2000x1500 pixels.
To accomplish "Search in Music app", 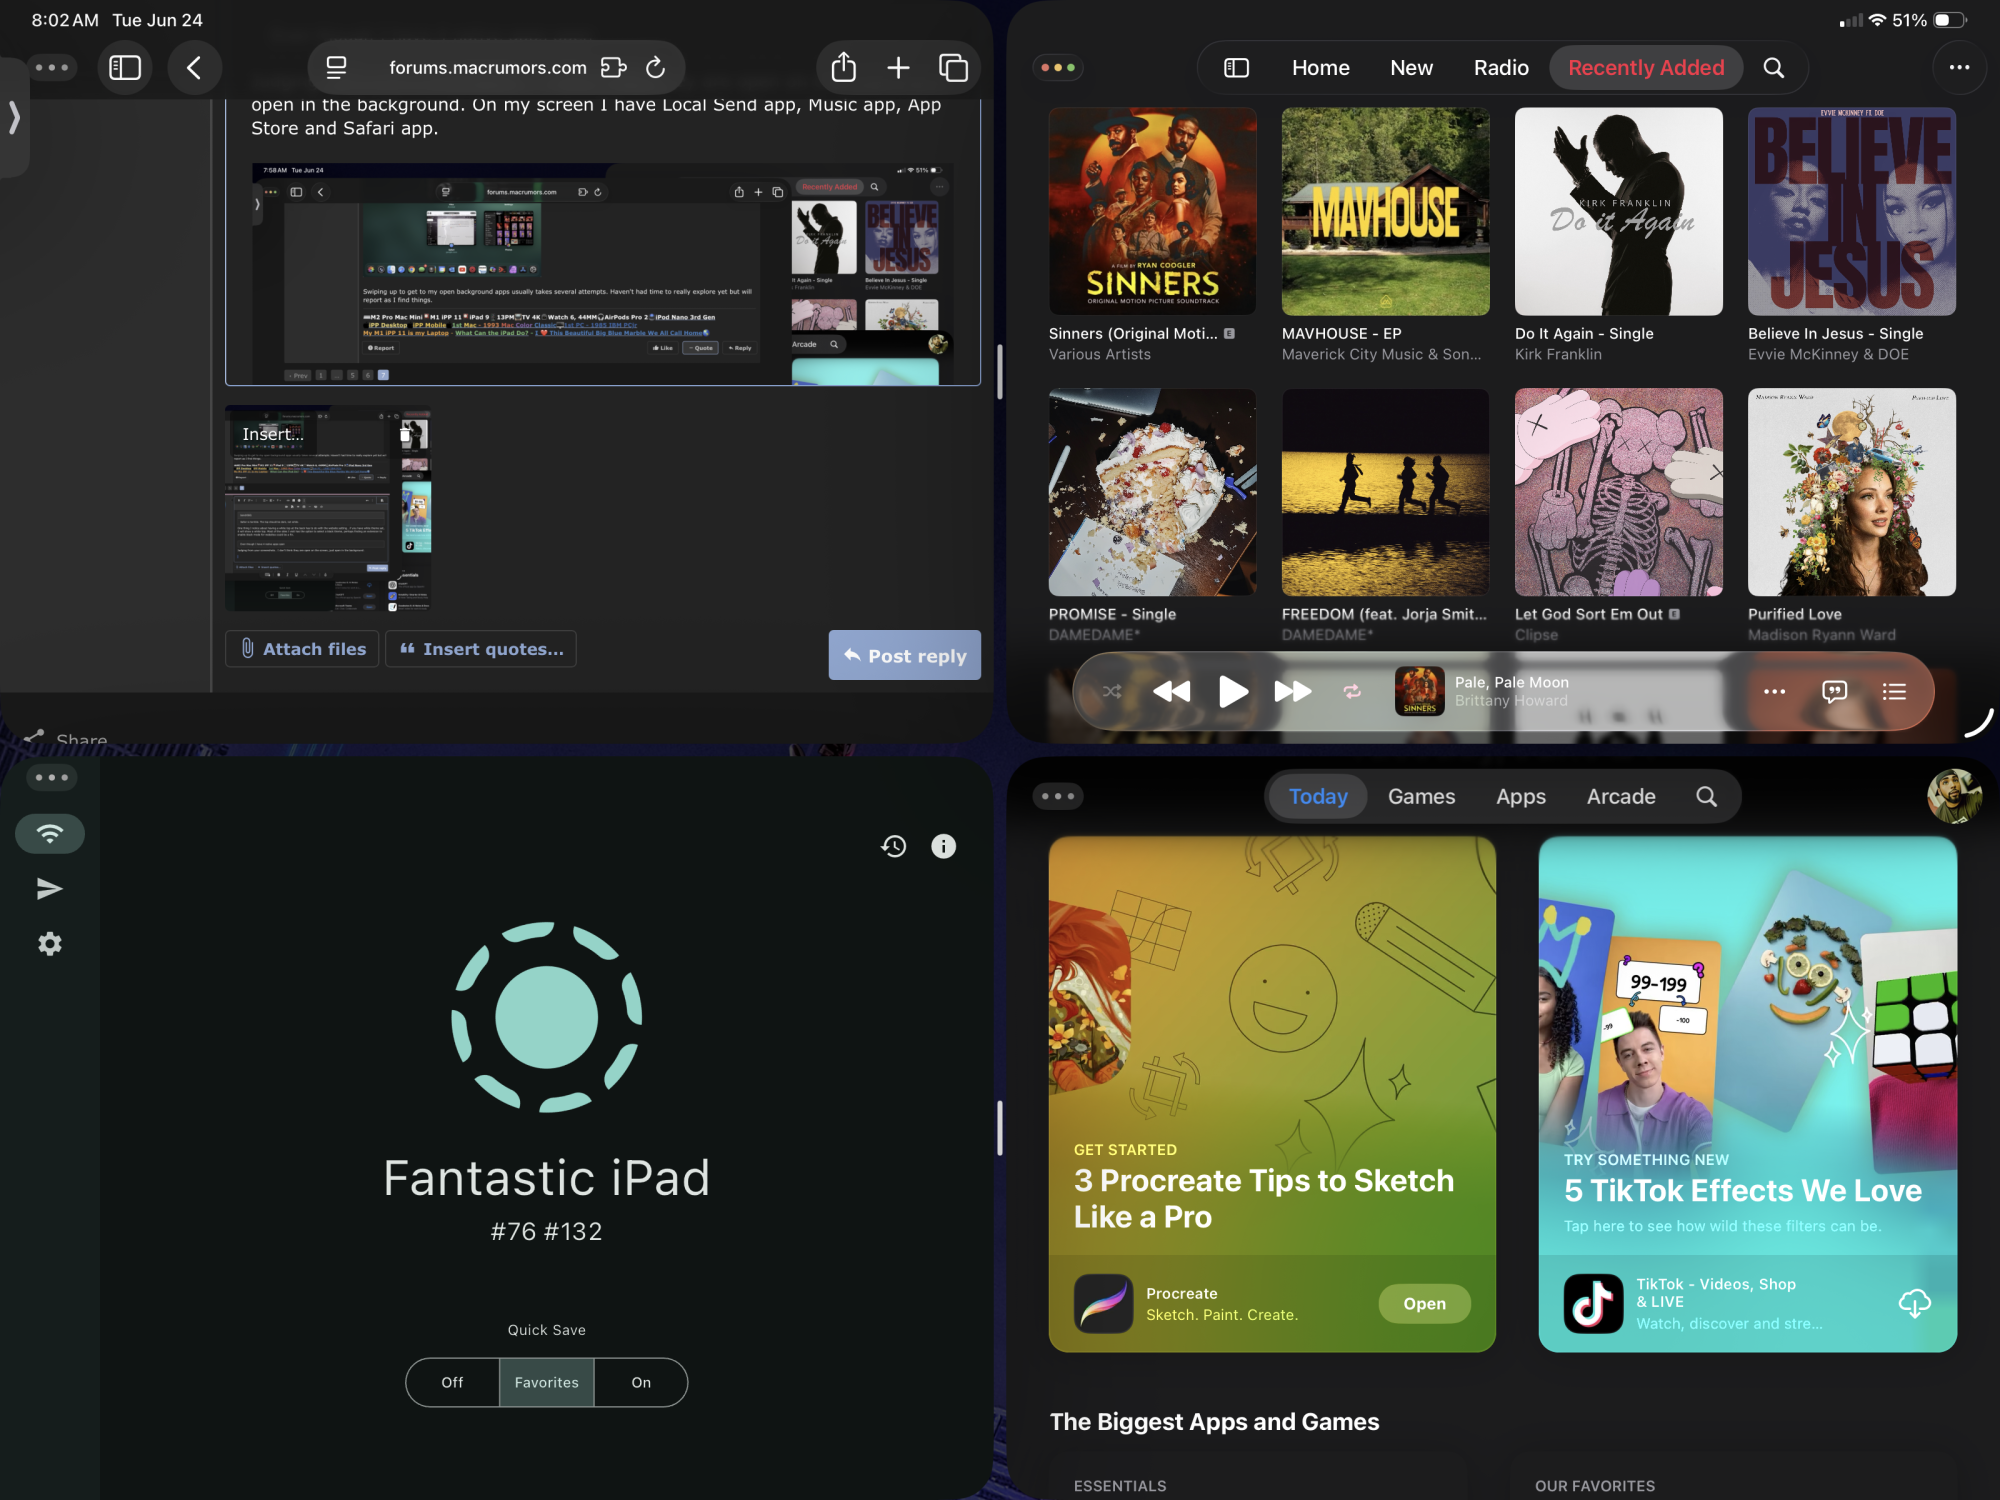I will (1774, 68).
